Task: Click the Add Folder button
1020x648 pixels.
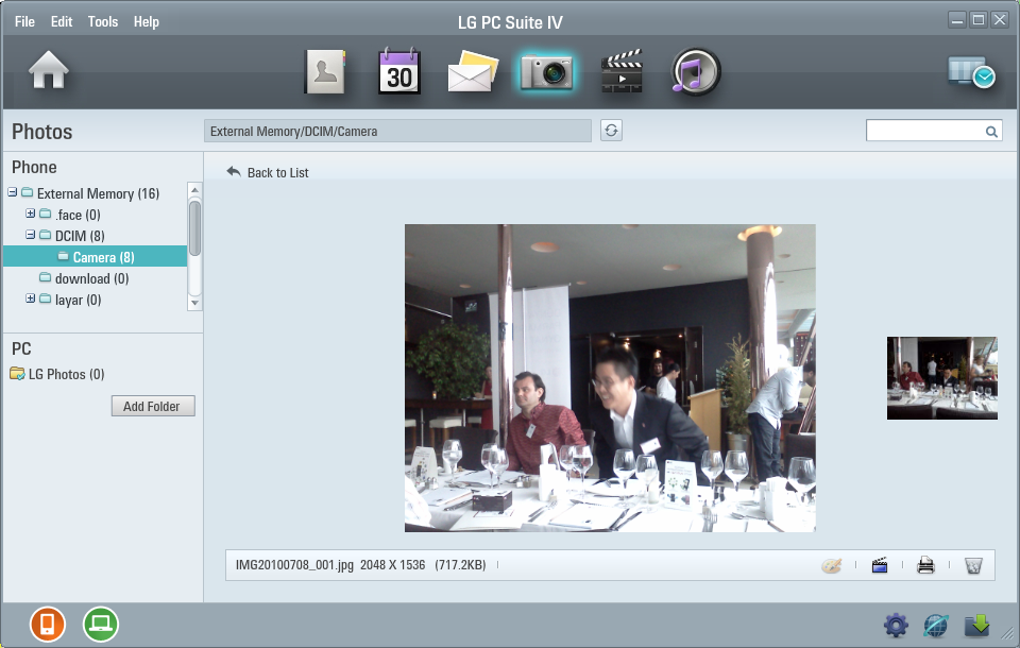Action: pos(153,406)
